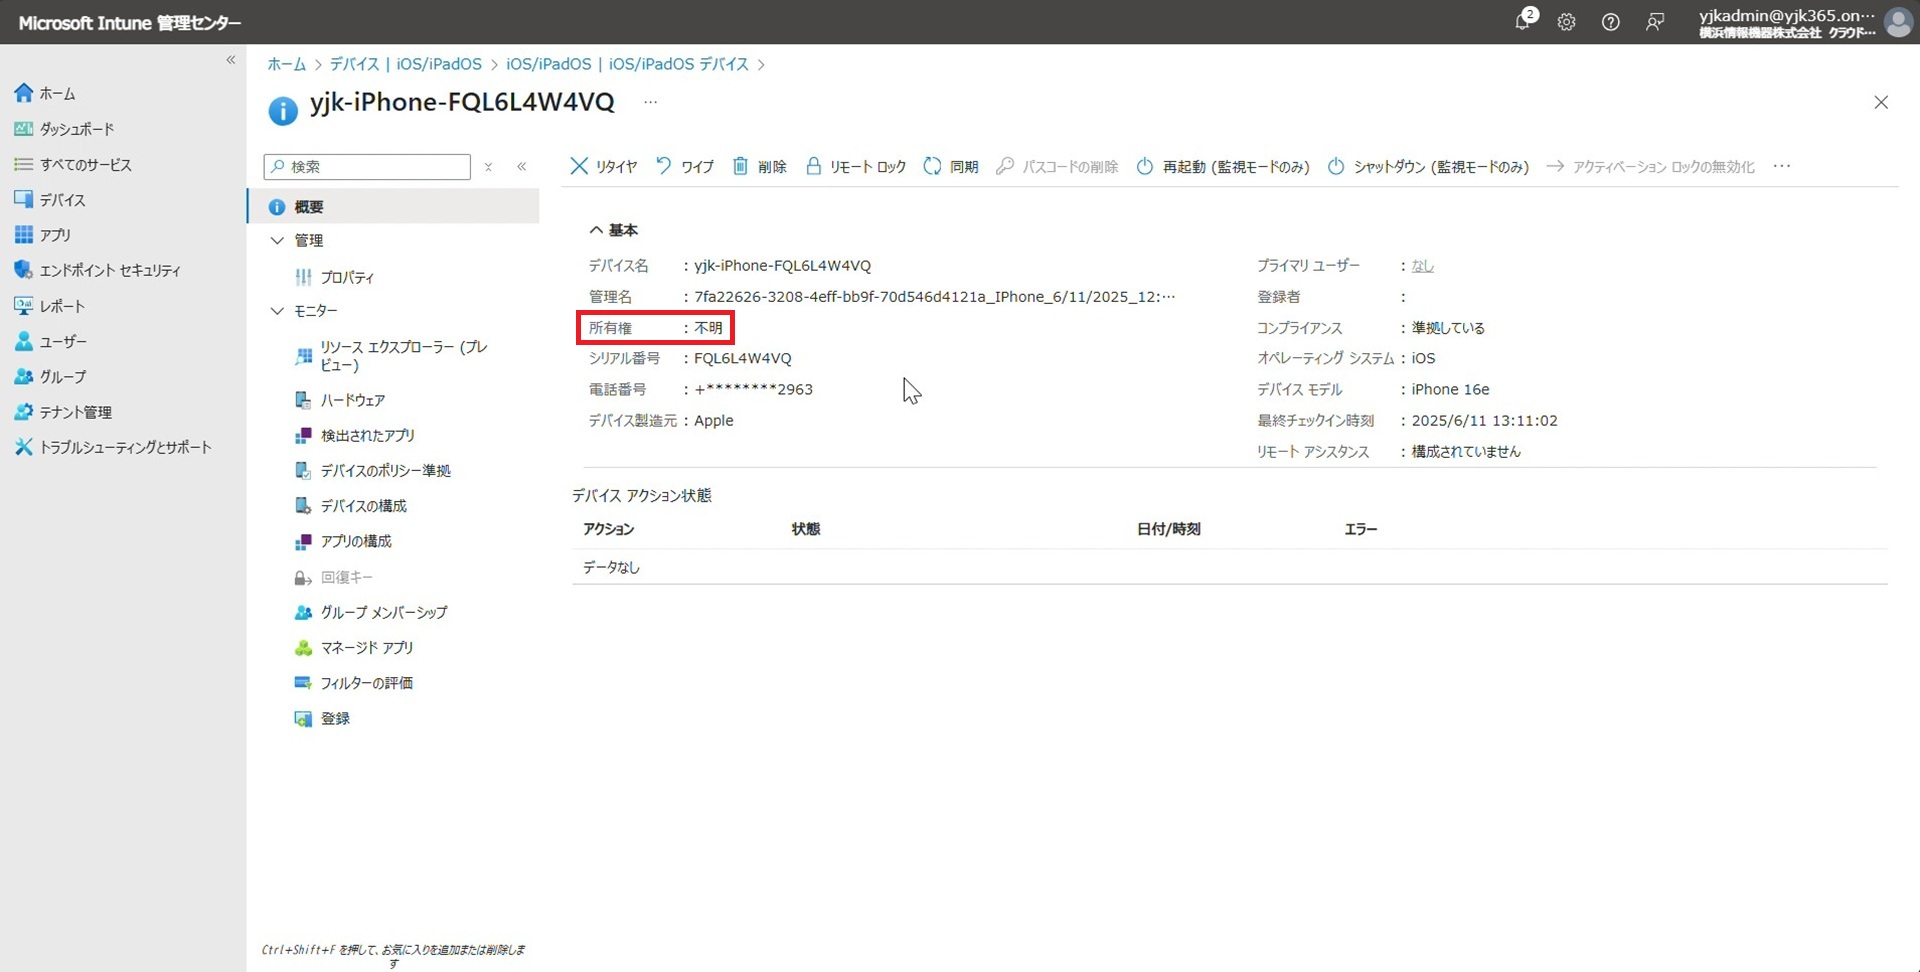Sort by アクション column header
This screenshot has height=972, width=1920.
(x=609, y=529)
